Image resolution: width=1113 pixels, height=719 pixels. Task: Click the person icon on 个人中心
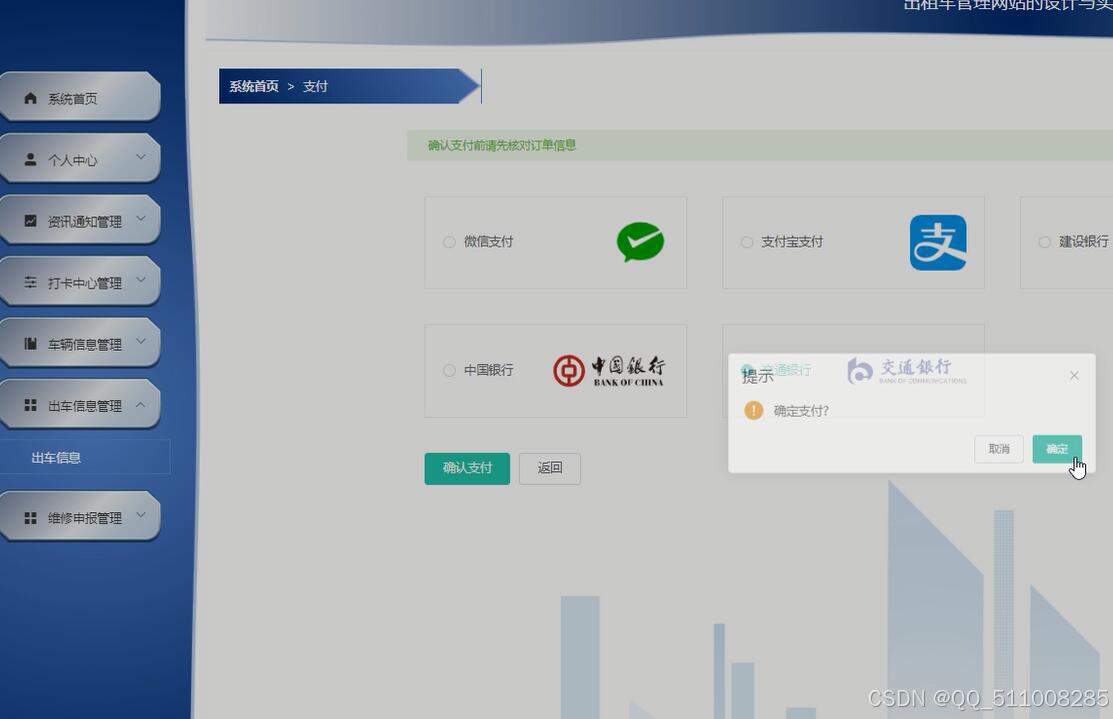click(30, 159)
